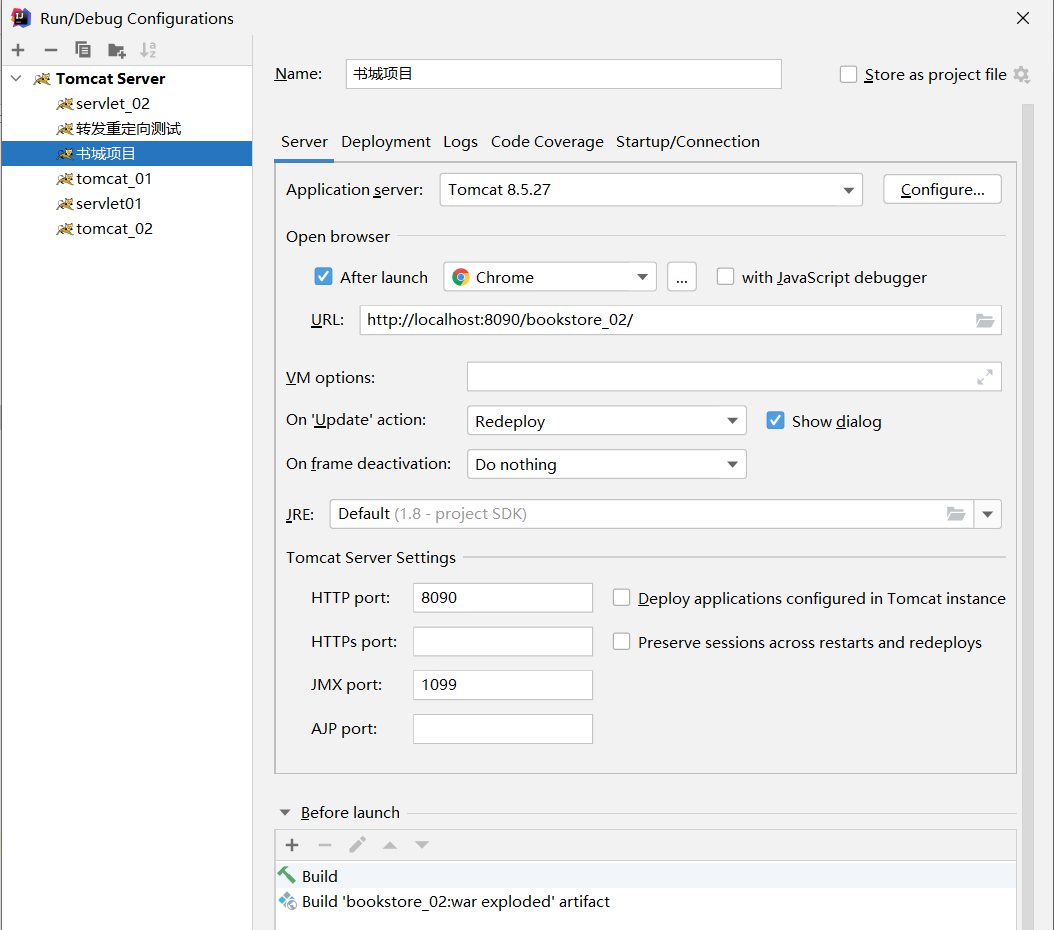Select the 转发重定向测试 configuration
1054x930 pixels.
tap(127, 129)
